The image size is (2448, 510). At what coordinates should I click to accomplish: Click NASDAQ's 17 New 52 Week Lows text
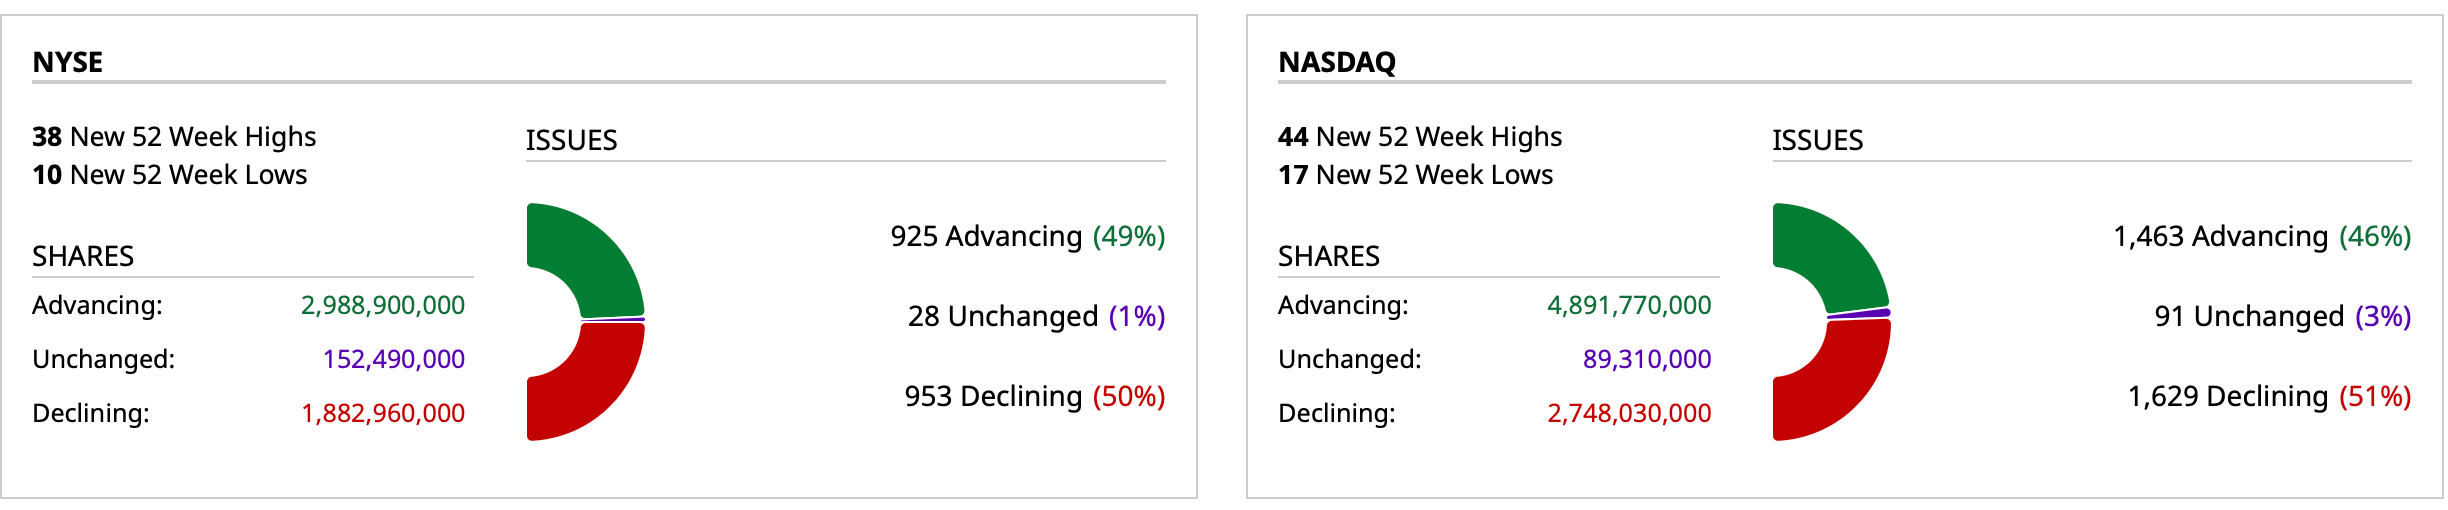pos(1416,175)
